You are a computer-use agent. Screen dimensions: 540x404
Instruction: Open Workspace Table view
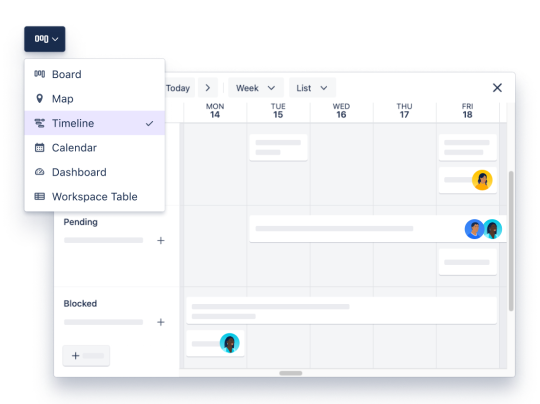pyautogui.click(x=94, y=197)
